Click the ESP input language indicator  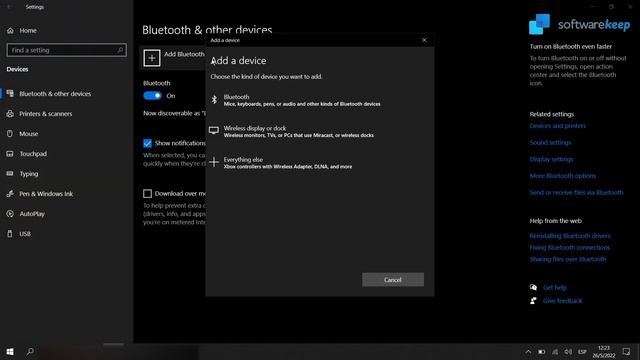coord(582,352)
